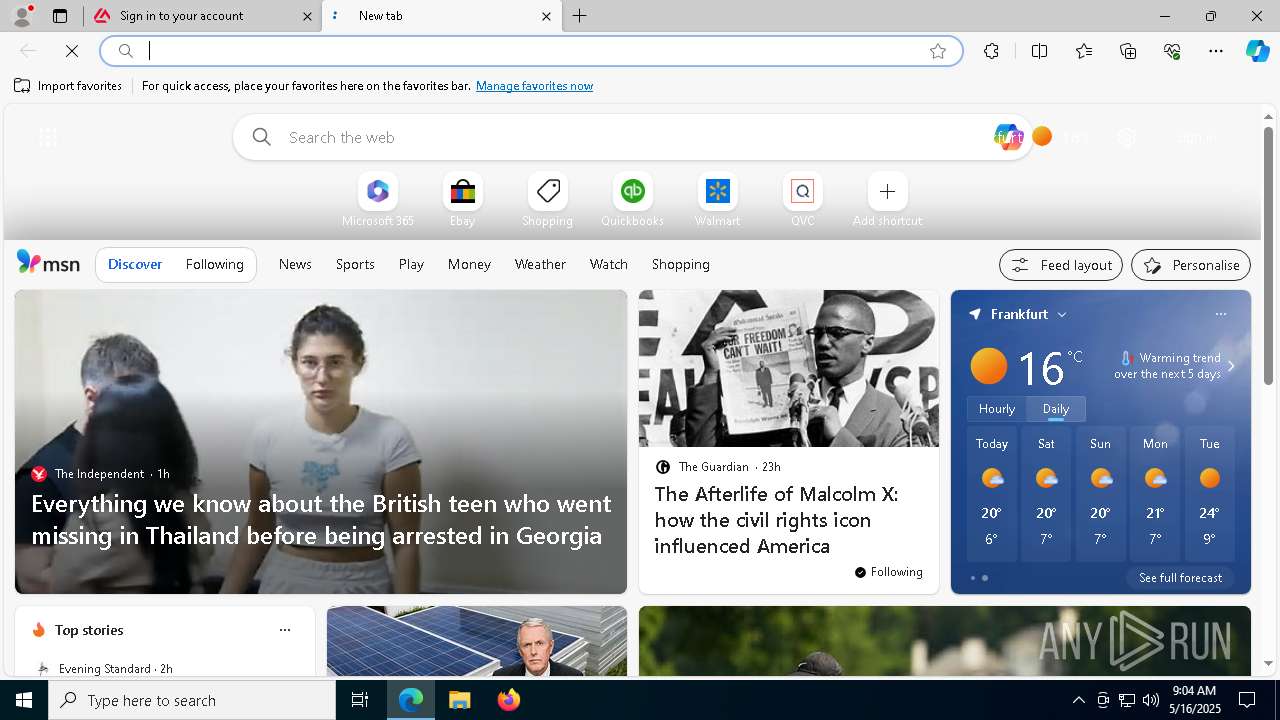Launch Copilot from the toolbar

point(1257,51)
